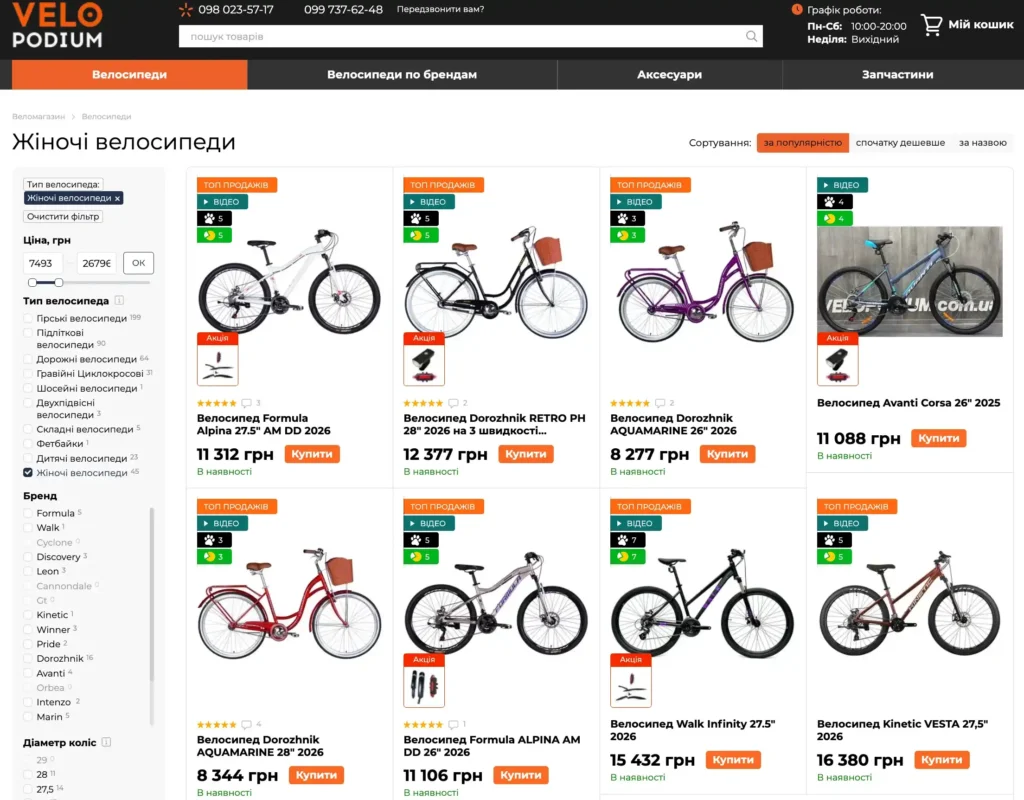This screenshot has width=1024, height=800.
Task: Click the info icon beside Тип велосипеда
Action: 119,300
